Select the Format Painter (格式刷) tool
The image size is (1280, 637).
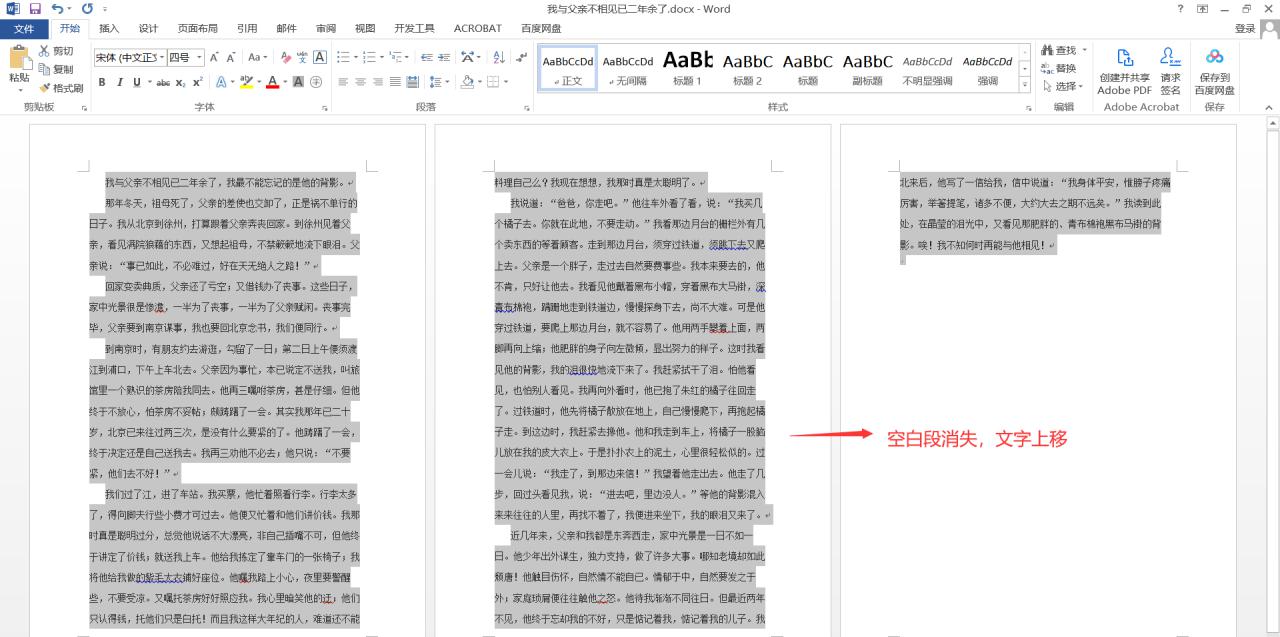pos(61,88)
